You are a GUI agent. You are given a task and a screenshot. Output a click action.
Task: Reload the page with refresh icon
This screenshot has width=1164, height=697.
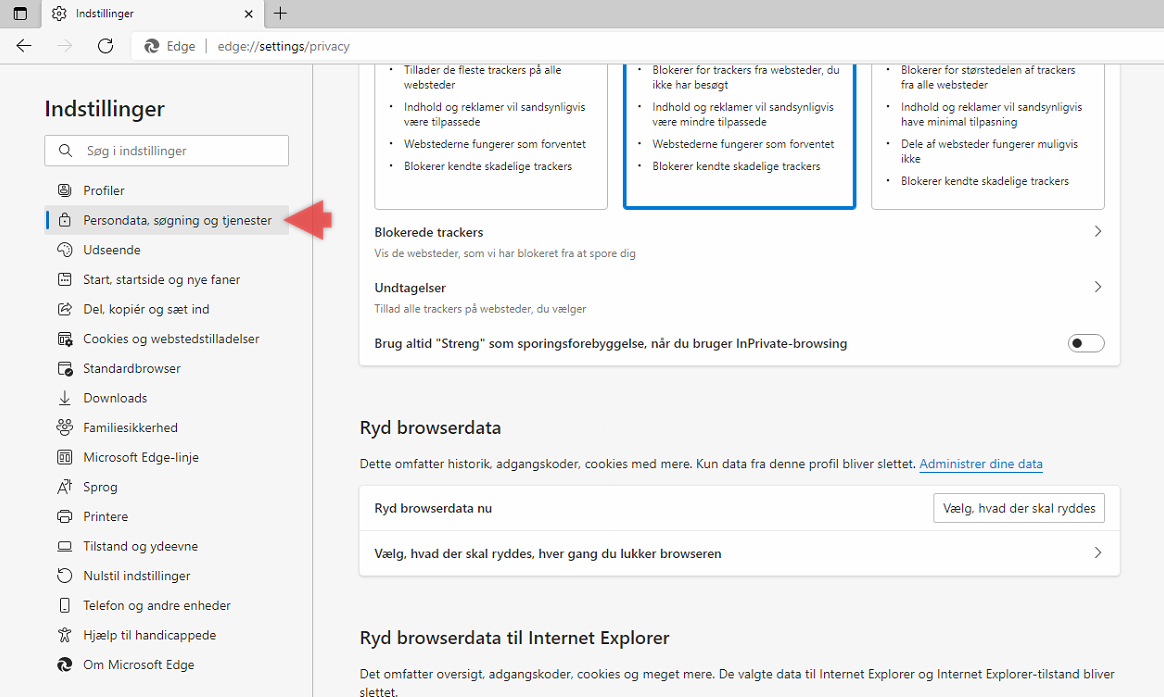[x=105, y=46]
